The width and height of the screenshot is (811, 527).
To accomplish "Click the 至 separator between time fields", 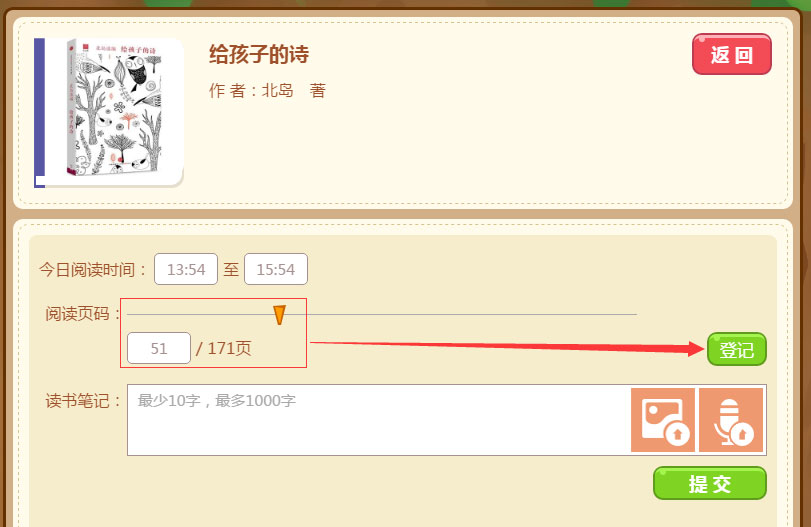I will pyautogui.click(x=231, y=269).
